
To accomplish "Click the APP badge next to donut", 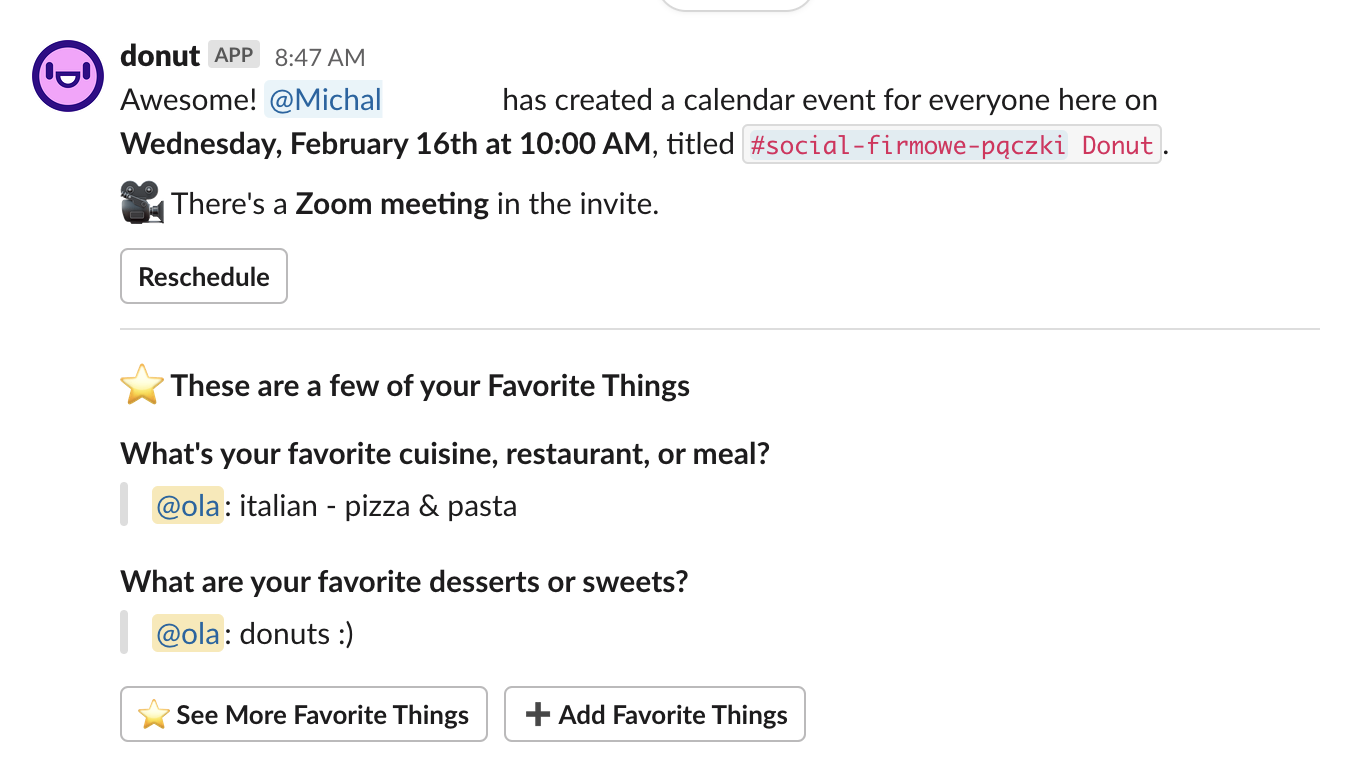I will 234,55.
